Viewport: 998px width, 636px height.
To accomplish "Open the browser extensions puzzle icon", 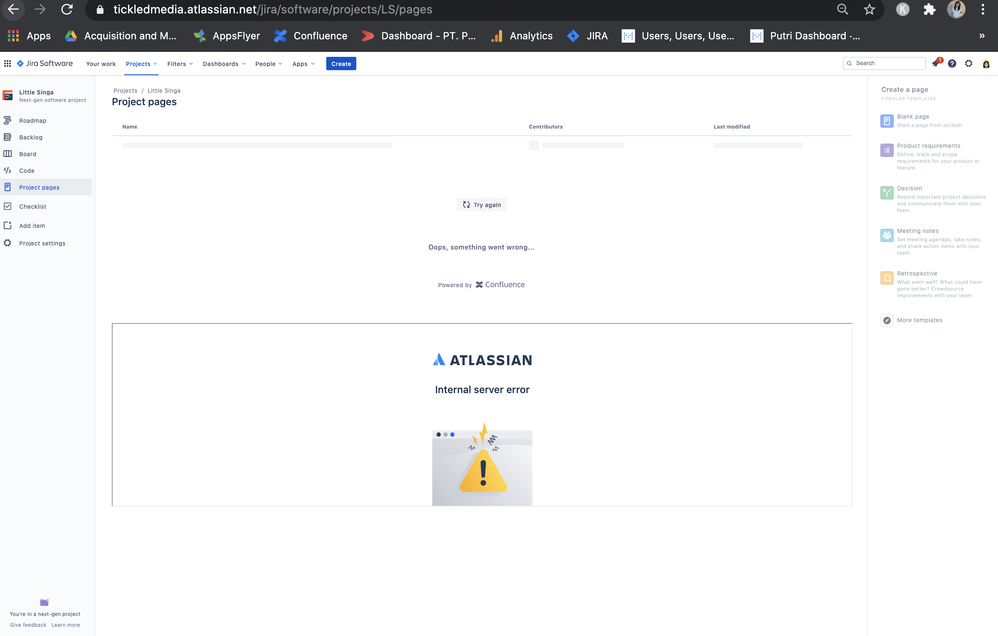I will click(x=929, y=10).
